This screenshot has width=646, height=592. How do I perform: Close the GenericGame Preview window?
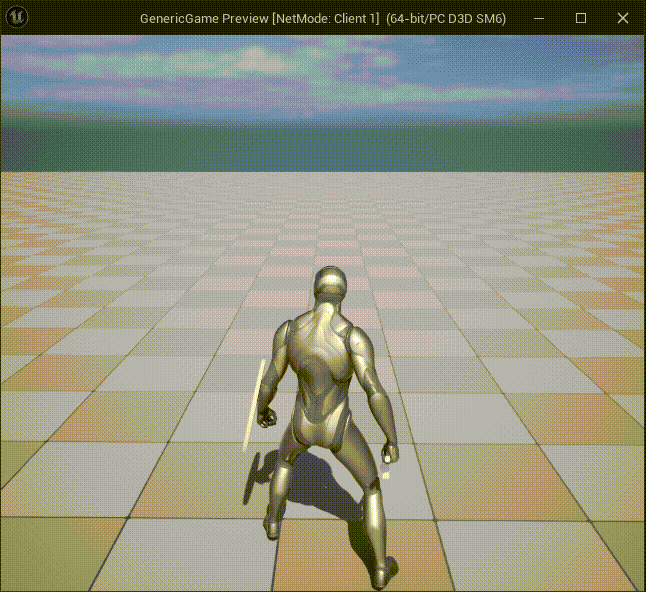[x=623, y=18]
